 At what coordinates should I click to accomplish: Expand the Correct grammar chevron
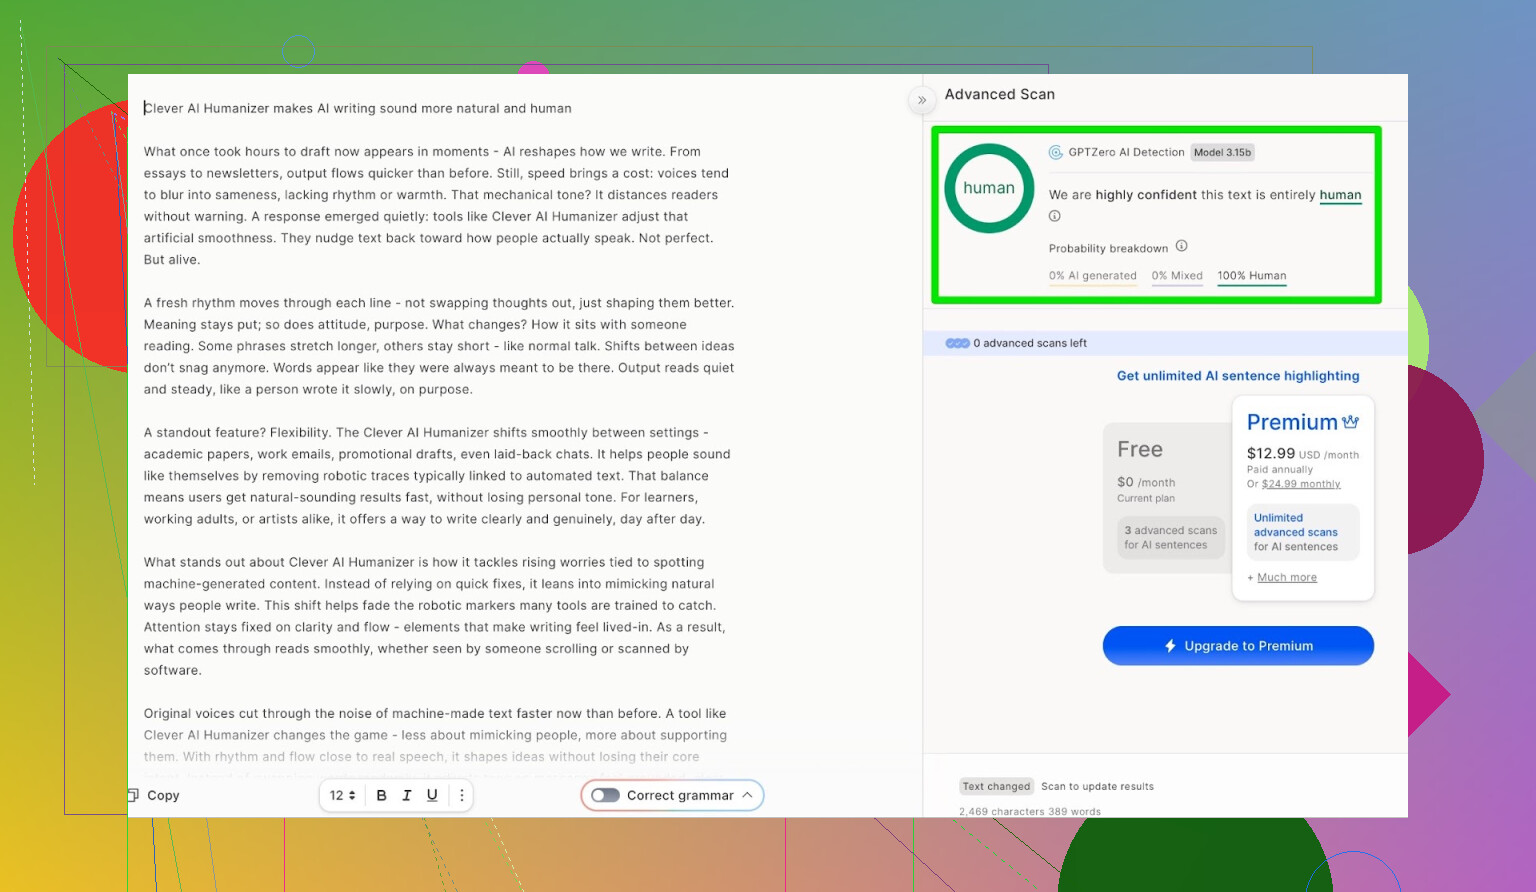click(x=747, y=795)
